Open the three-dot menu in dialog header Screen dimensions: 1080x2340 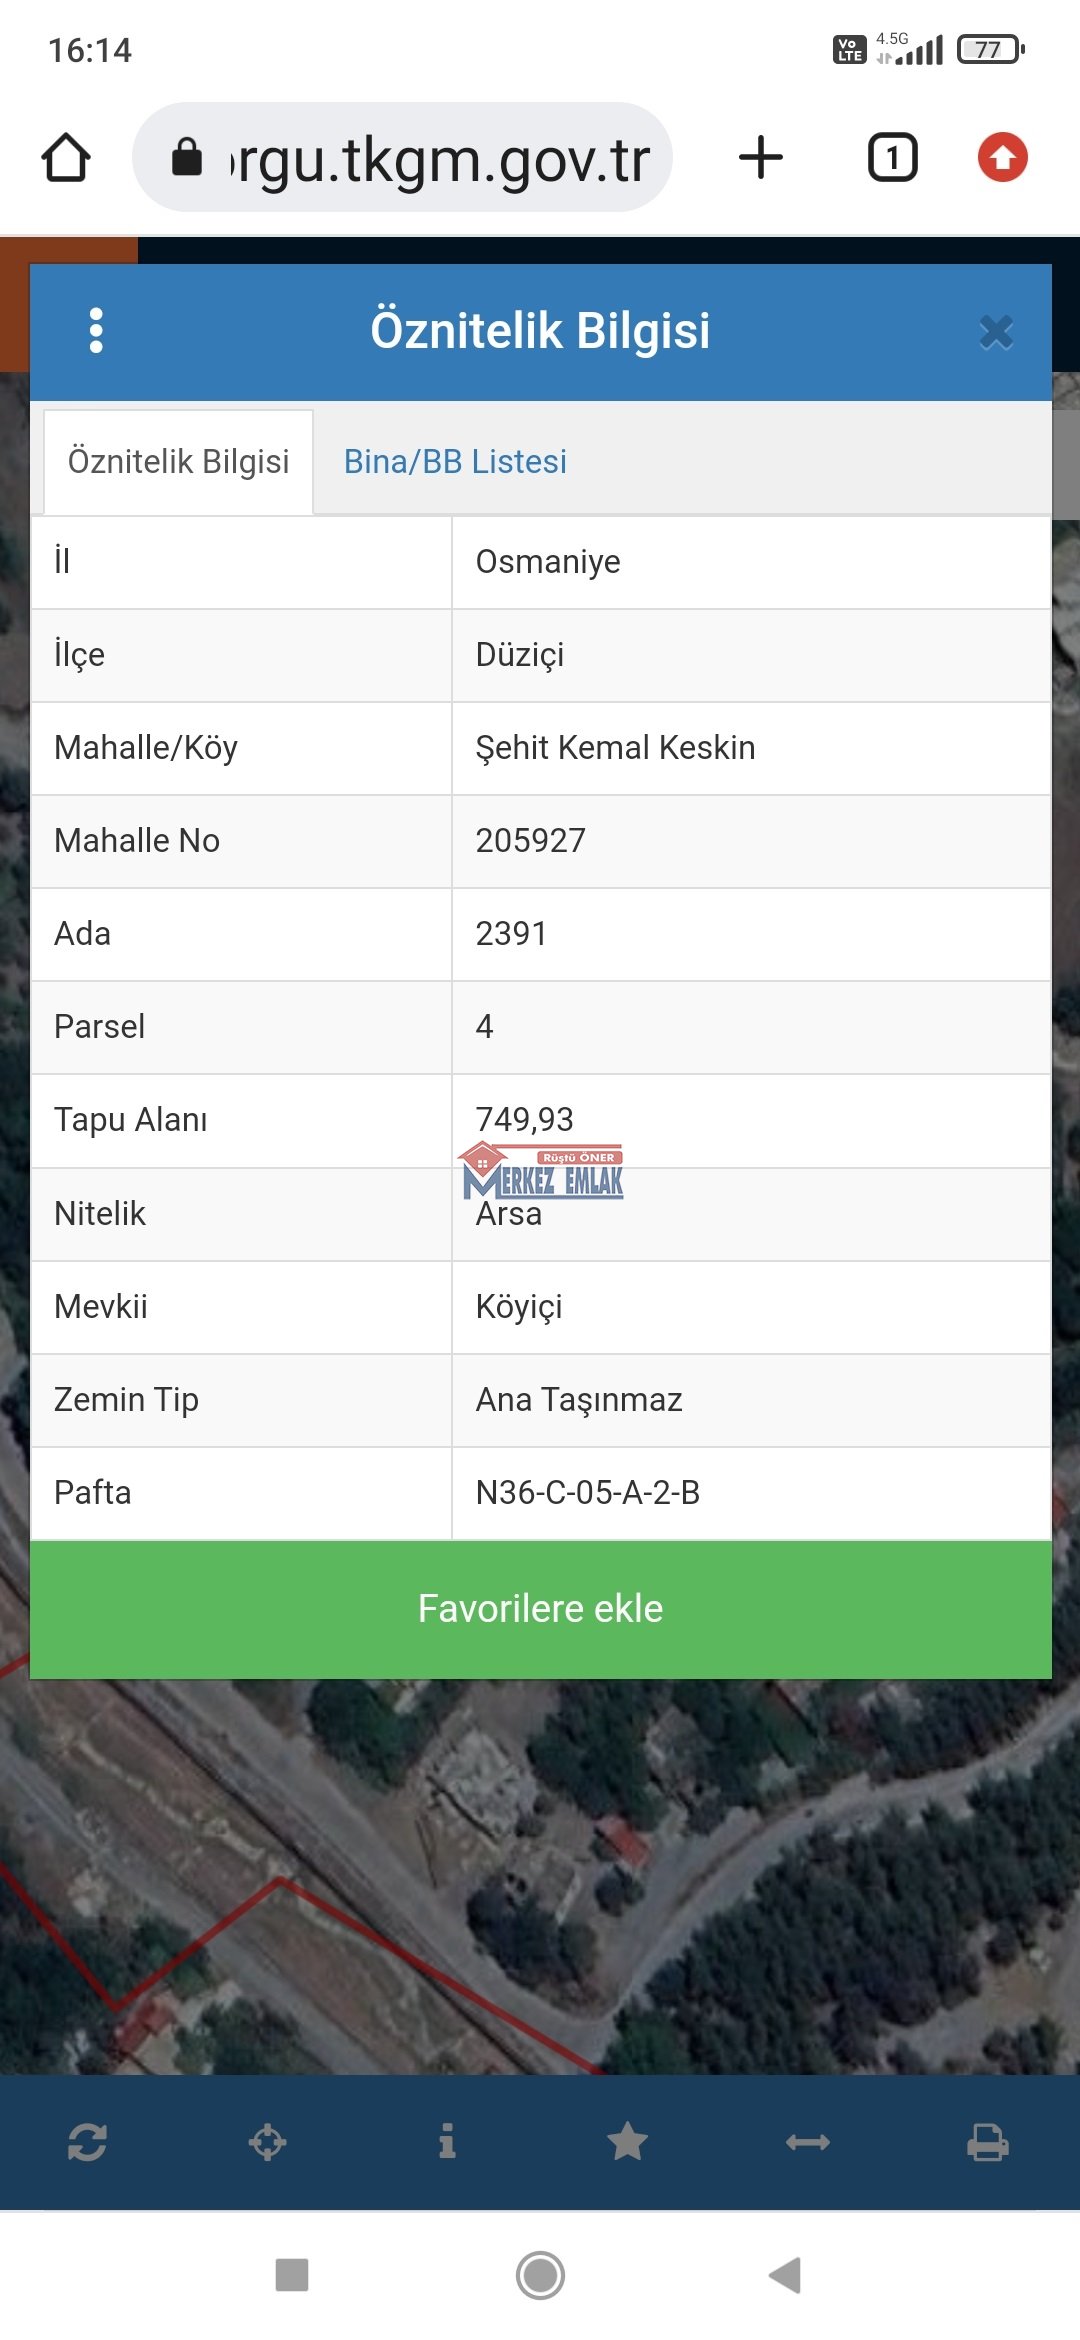coord(96,330)
